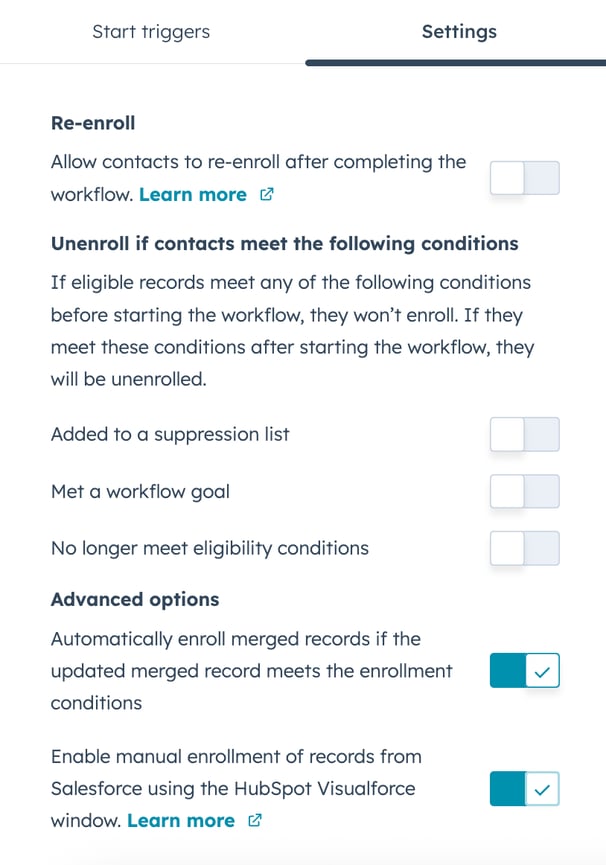Toggle unenroll for no longer meeting eligibility conditions
The width and height of the screenshot is (606, 865).
point(524,548)
